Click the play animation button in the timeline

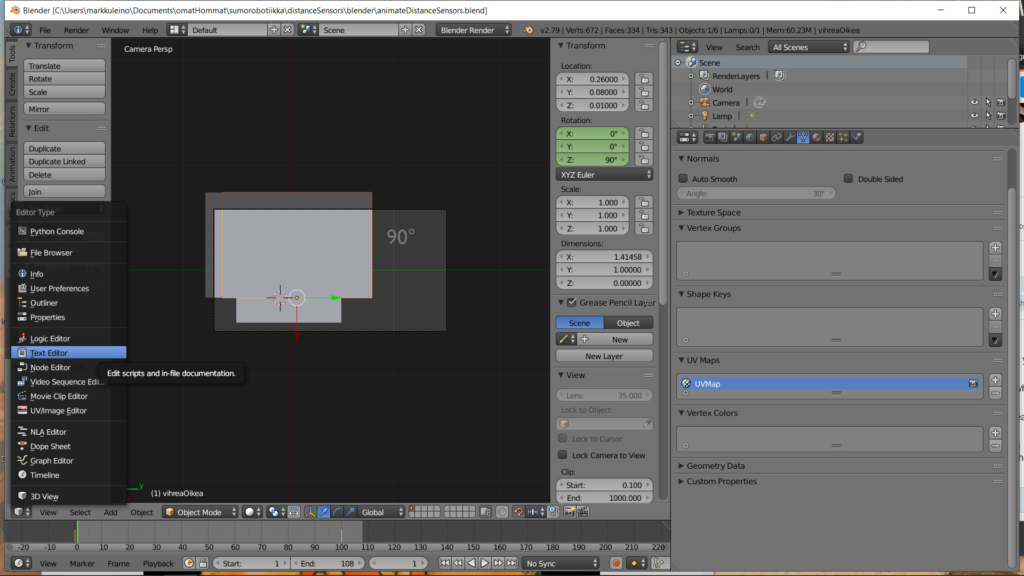(485, 564)
